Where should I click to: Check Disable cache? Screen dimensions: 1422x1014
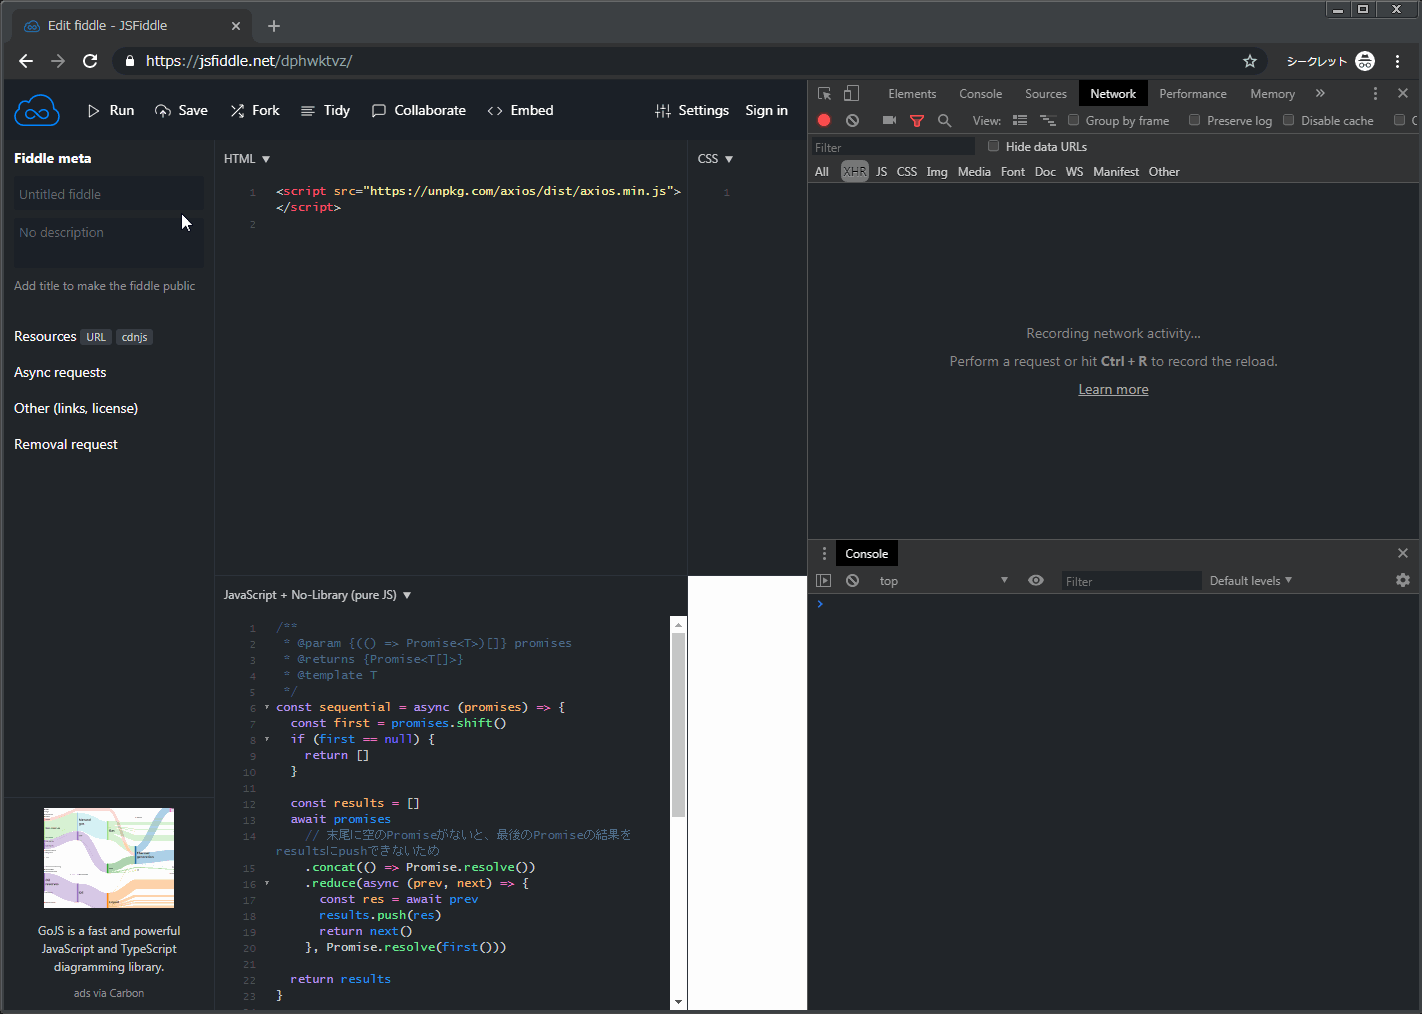click(x=1288, y=120)
